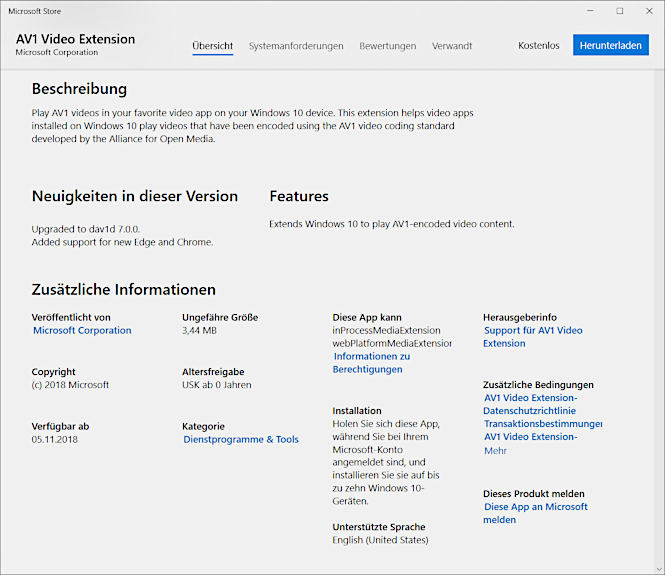
Task: Close the Microsoft Store window
Action: point(648,10)
